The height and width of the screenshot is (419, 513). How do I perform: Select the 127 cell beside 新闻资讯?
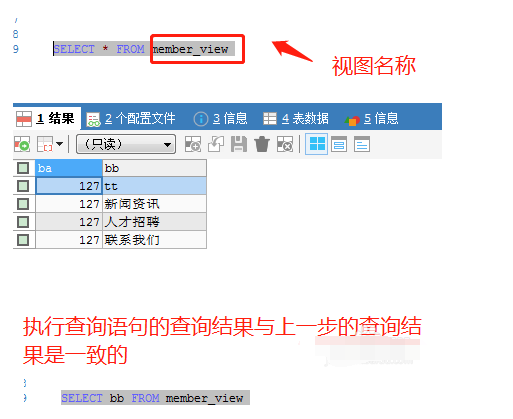click(x=69, y=204)
